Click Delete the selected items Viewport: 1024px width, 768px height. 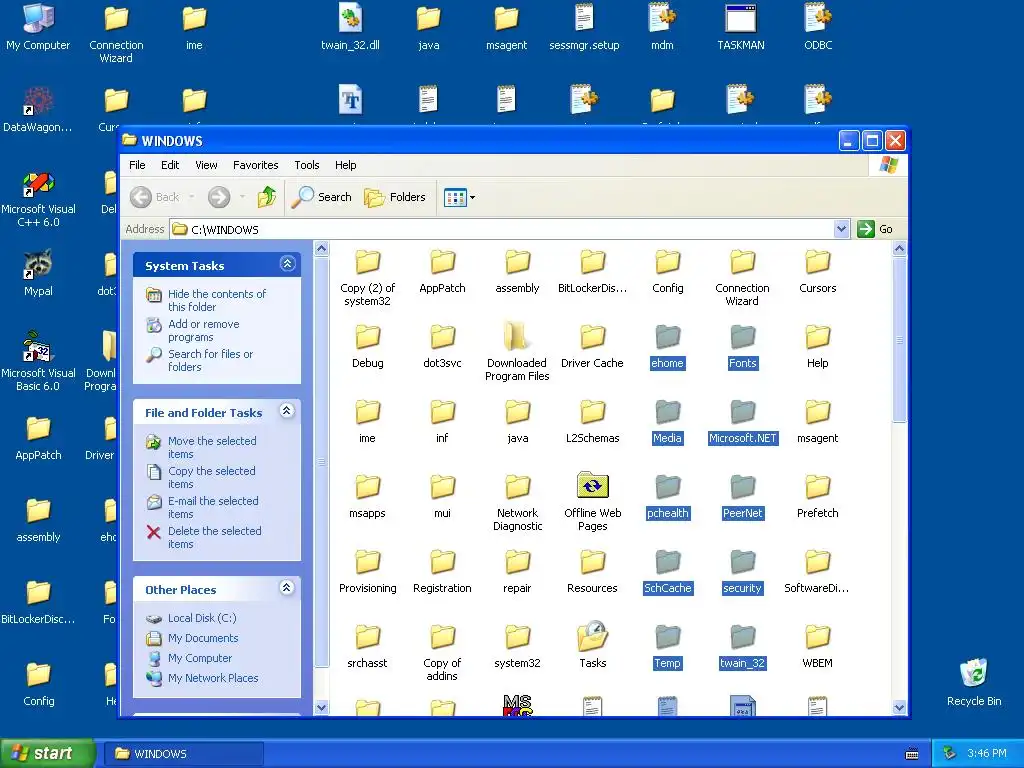pyautogui.click(x=214, y=537)
